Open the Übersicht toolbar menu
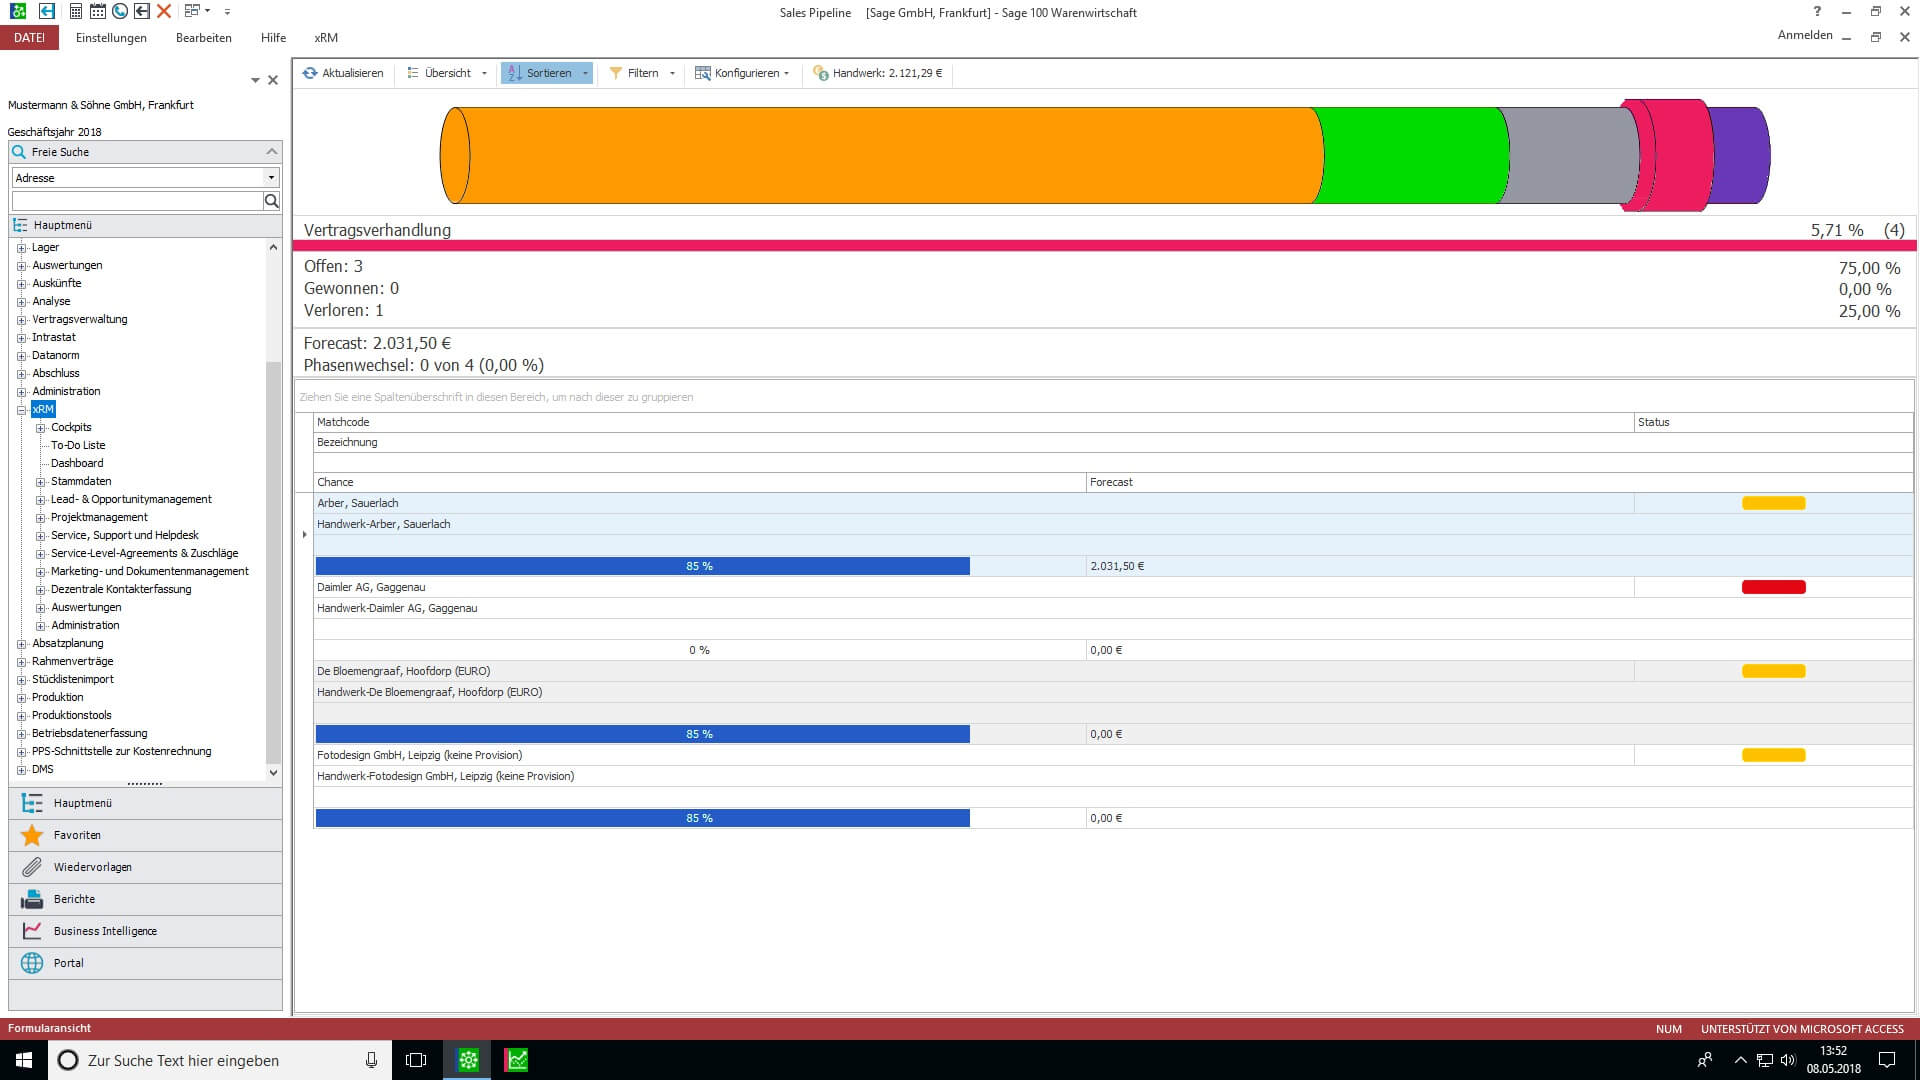This screenshot has width=1920, height=1080. pos(447,73)
